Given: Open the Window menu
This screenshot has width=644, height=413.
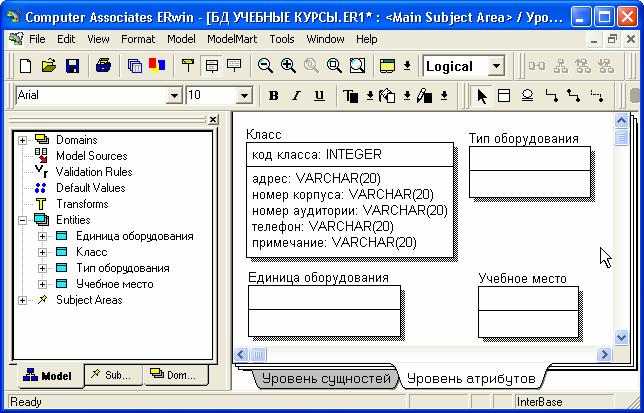Looking at the screenshot, I should pyautogui.click(x=325, y=39).
